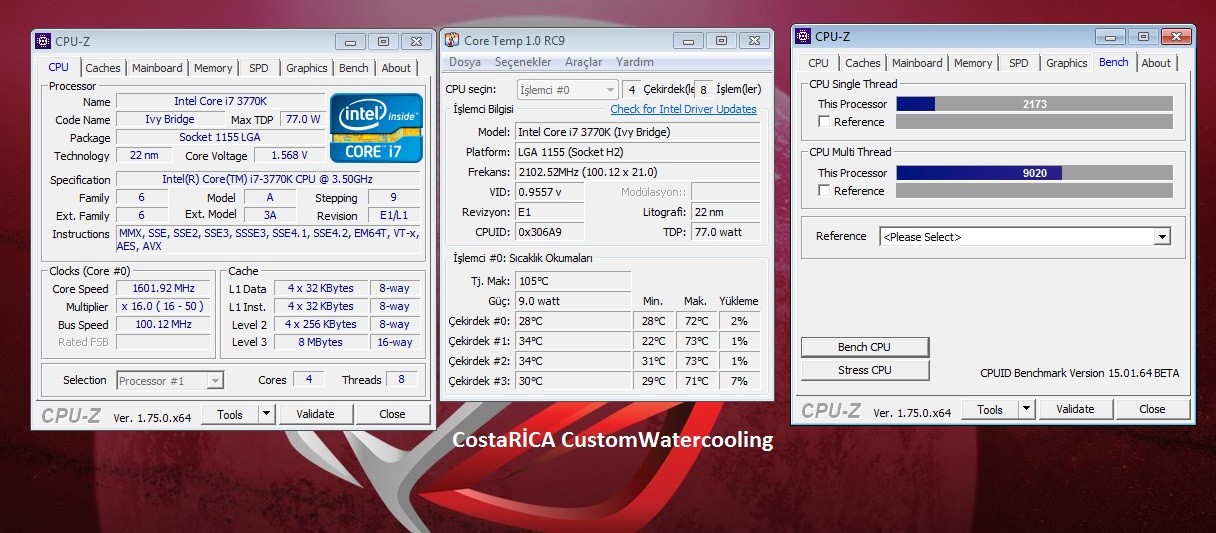The image size is (1216, 533).
Task: Click the Name field showing Intel Core i7 3770K
Action: pos(220,101)
